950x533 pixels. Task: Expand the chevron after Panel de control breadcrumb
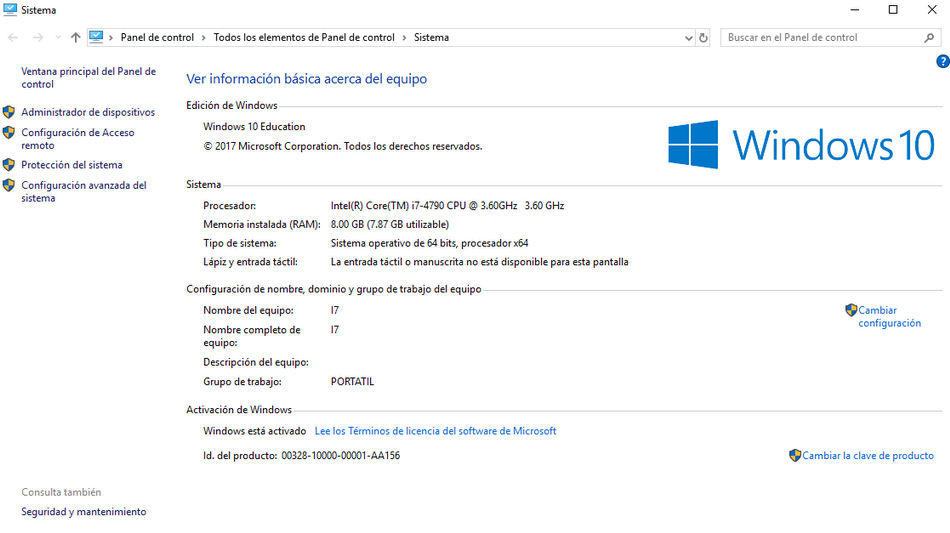click(204, 38)
